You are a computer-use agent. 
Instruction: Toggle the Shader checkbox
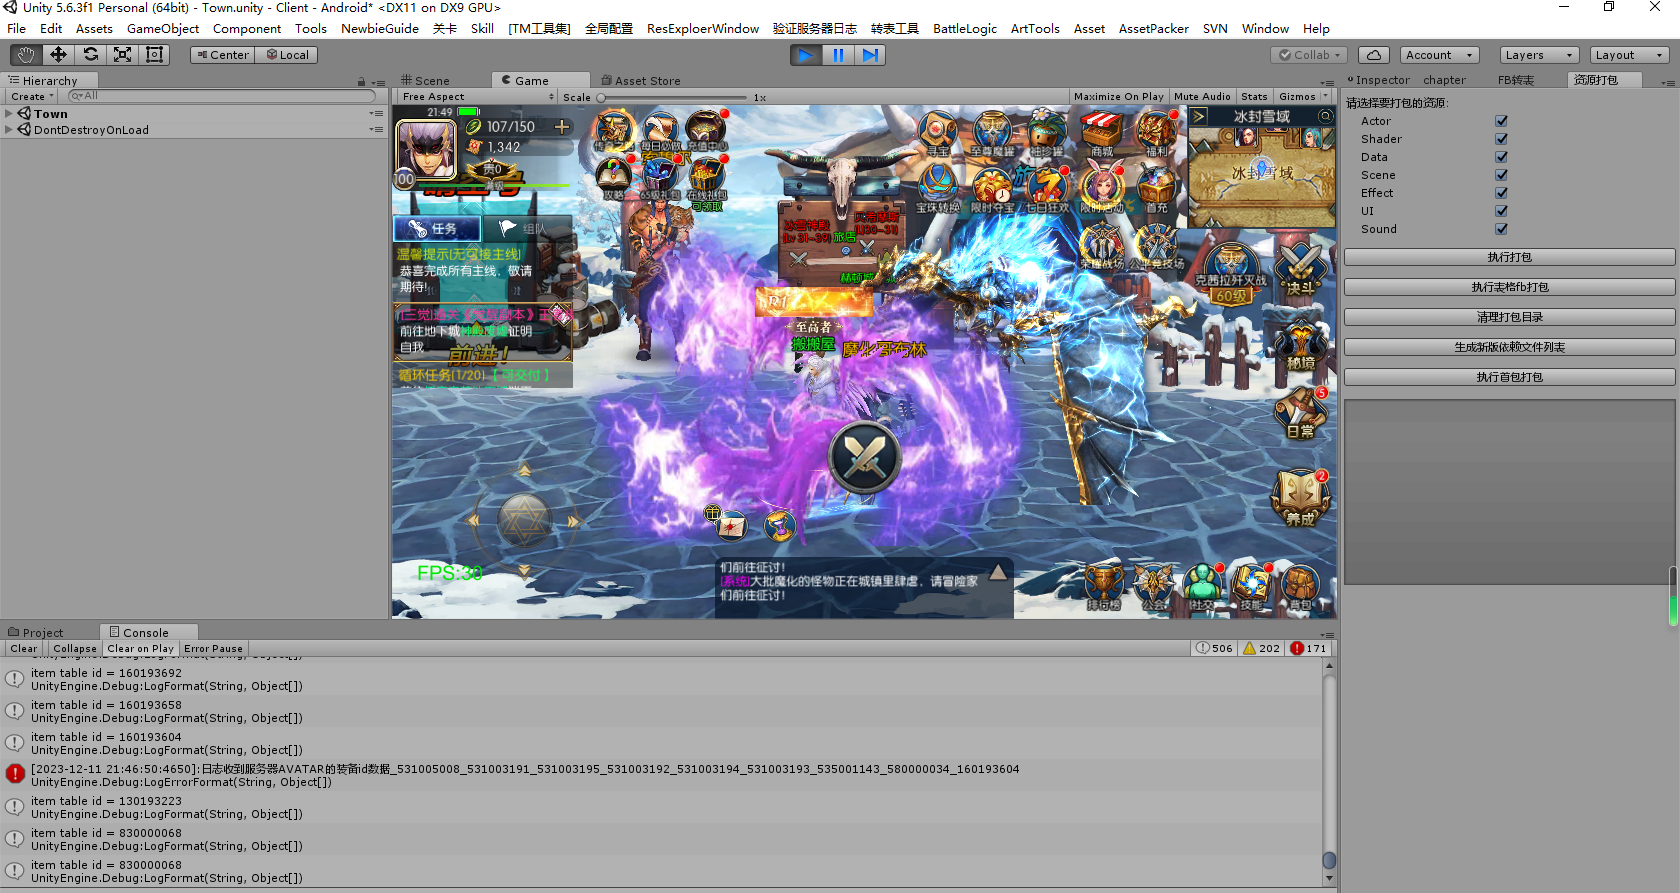point(1501,139)
